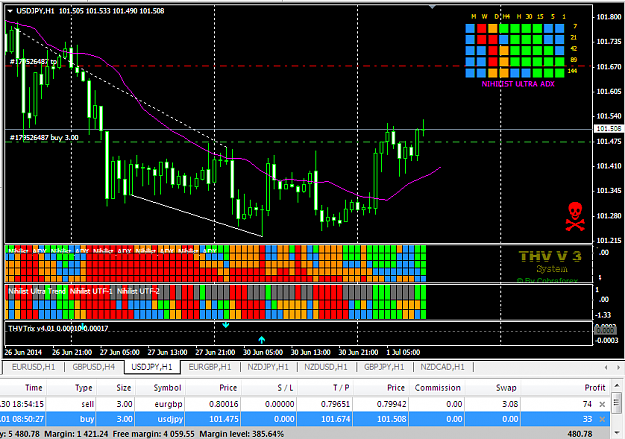Click the cyan down arrow in THVTrix panel
Viewport: 625px width, 439px height.
tap(226, 325)
